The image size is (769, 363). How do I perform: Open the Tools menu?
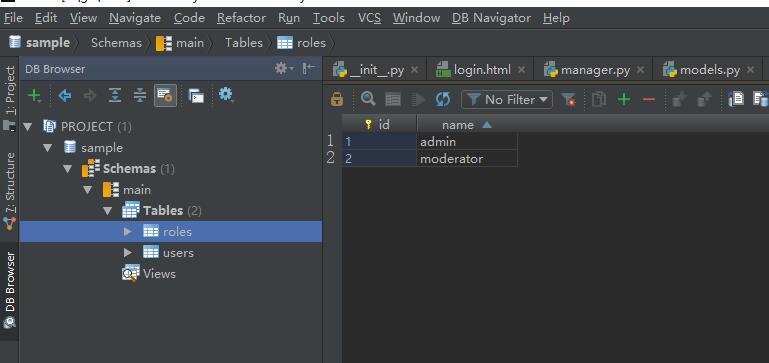tap(329, 18)
